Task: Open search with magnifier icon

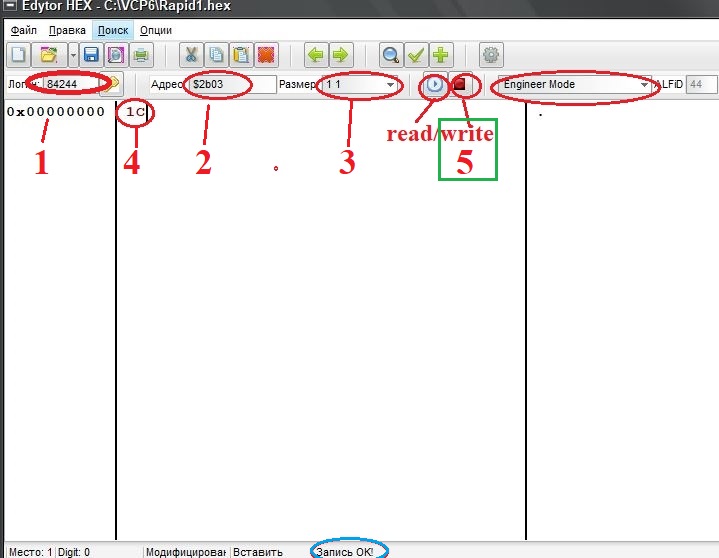Action: pyautogui.click(x=391, y=55)
